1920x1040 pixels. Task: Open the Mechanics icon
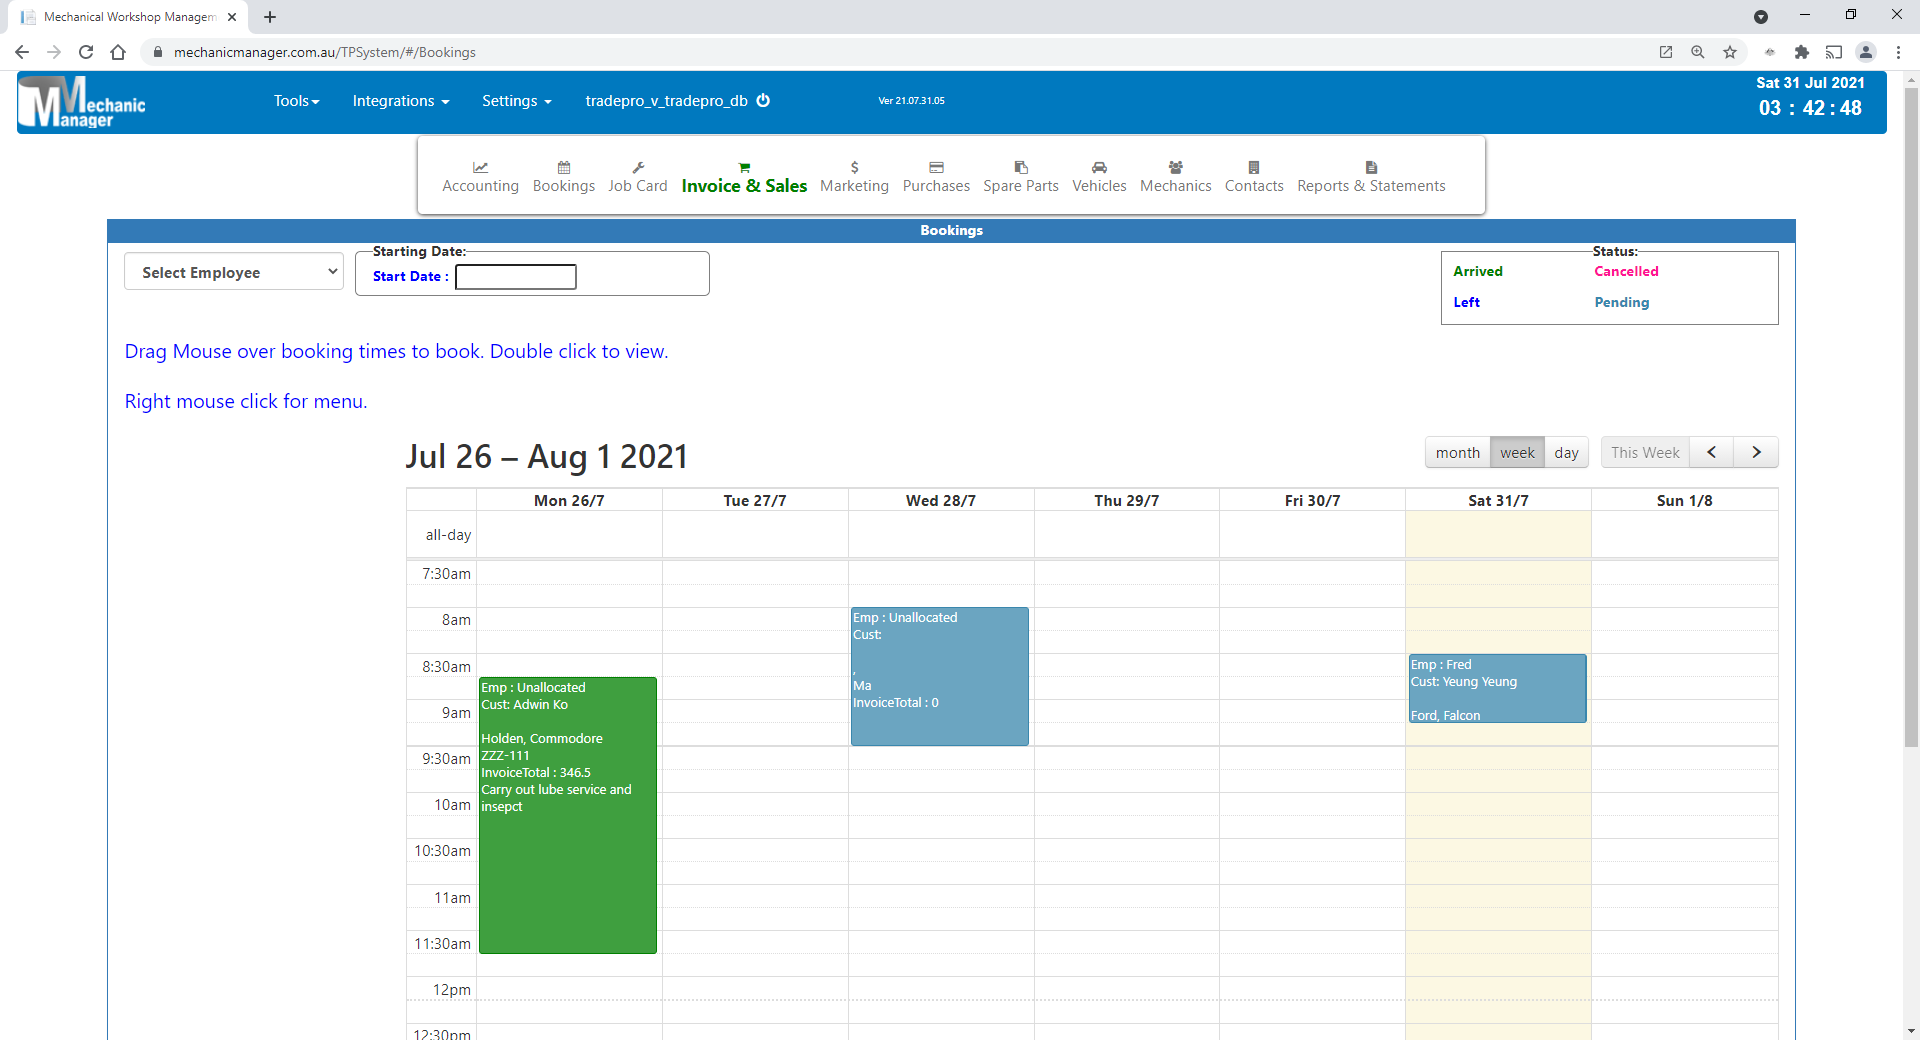[x=1175, y=175]
